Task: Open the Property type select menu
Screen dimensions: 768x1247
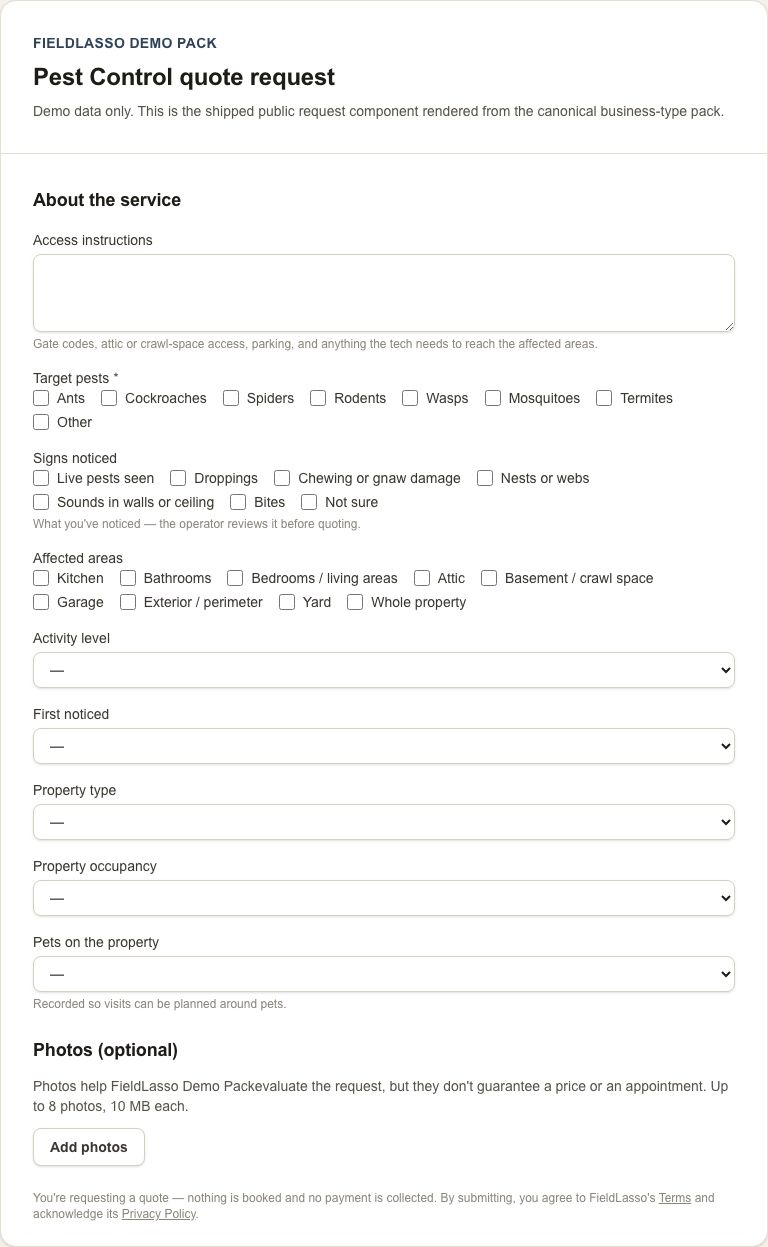Action: point(384,822)
